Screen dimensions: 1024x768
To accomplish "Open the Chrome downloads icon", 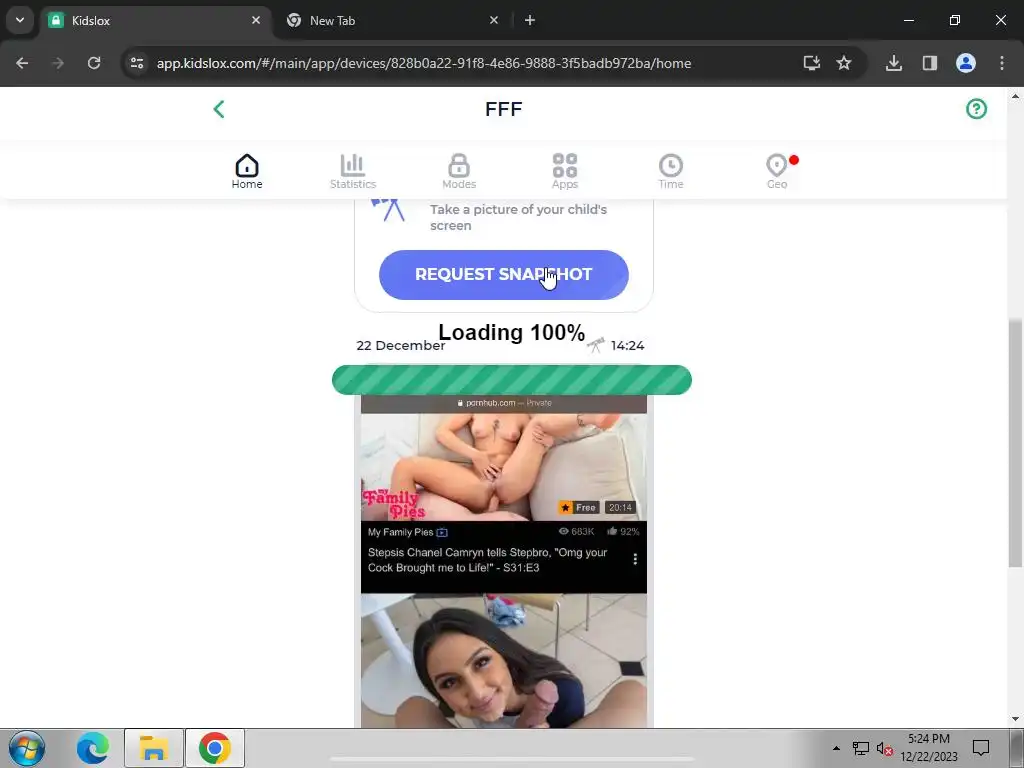I will click(x=894, y=63).
